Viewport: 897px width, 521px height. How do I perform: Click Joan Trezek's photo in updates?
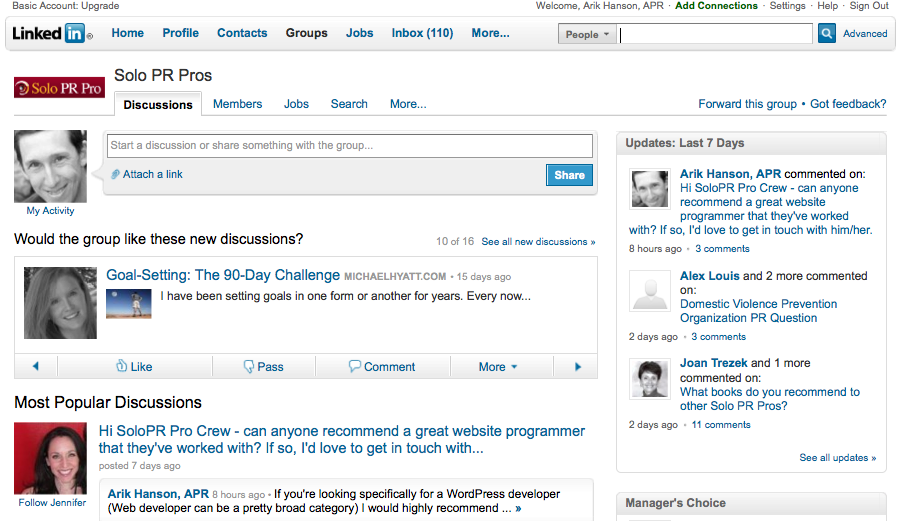point(649,379)
